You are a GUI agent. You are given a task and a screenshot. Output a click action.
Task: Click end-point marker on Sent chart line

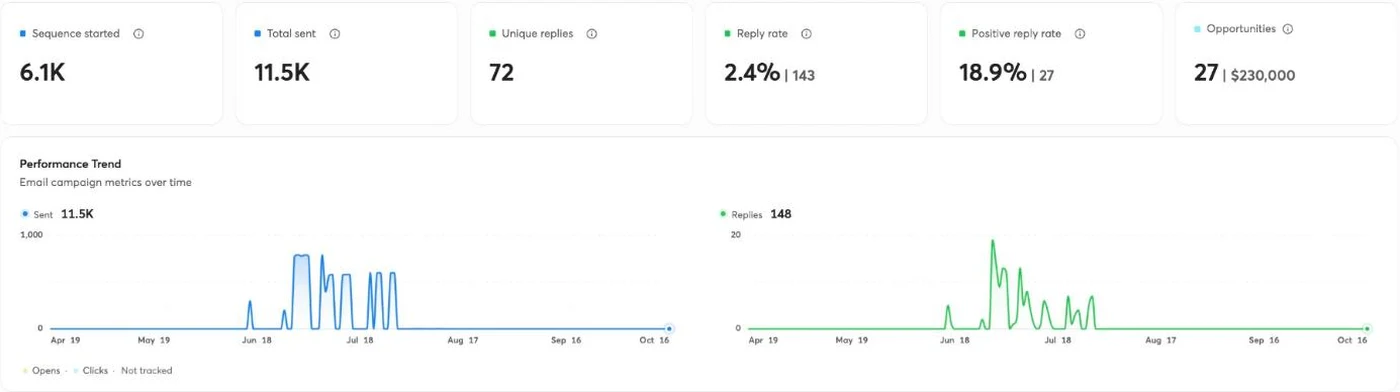(669, 328)
